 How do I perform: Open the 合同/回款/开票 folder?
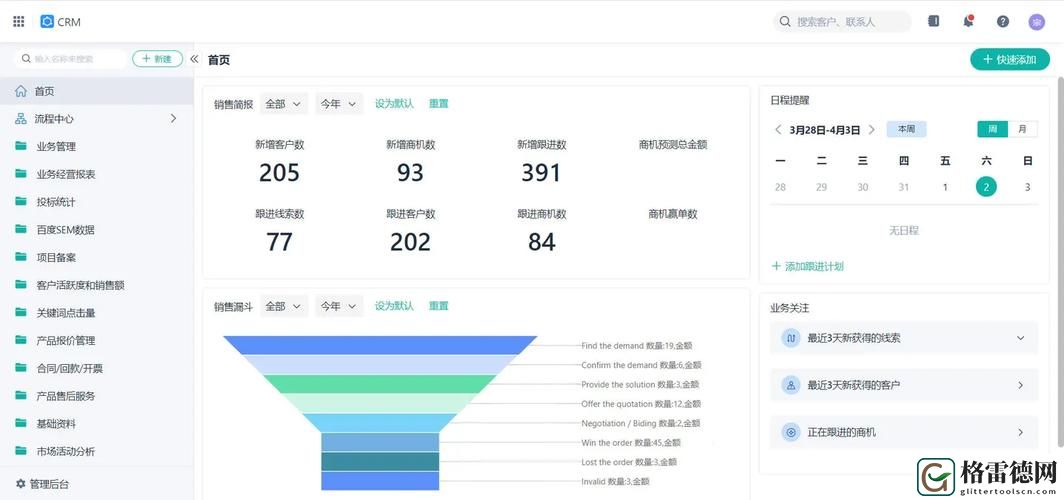coord(21,368)
